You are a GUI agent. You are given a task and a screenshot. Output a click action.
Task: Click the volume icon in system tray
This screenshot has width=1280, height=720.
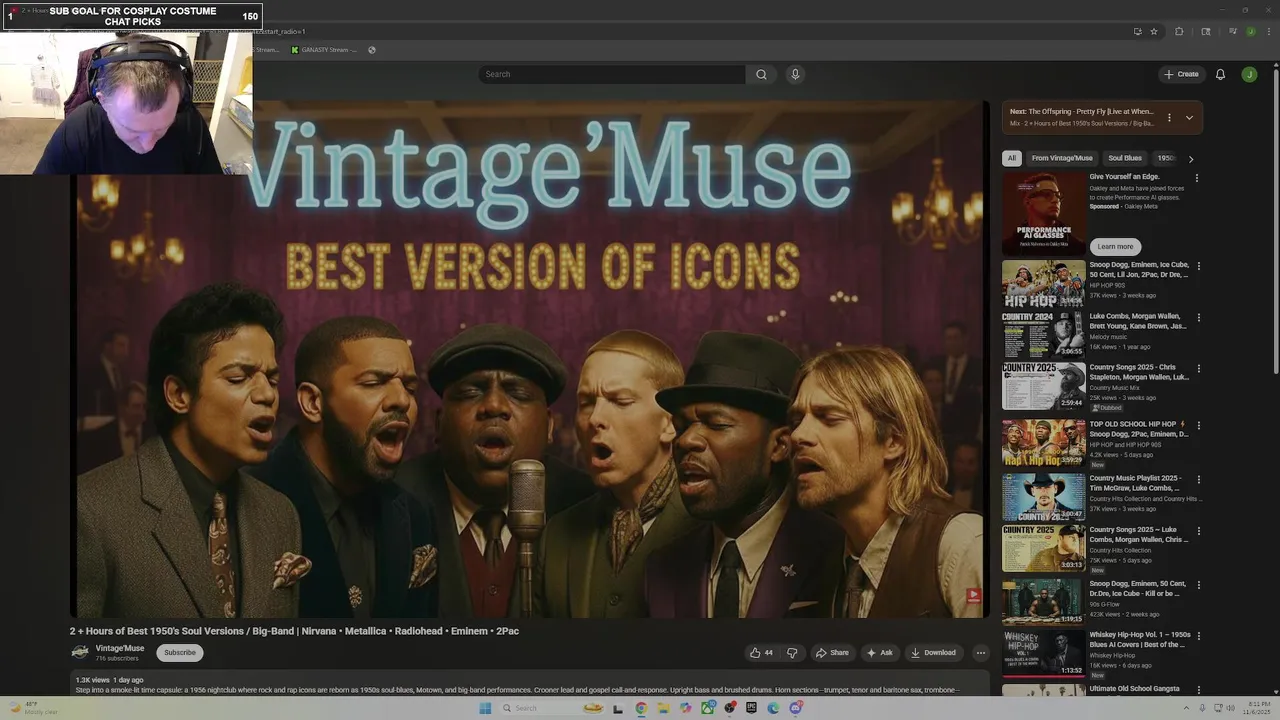pyautogui.click(x=1230, y=708)
